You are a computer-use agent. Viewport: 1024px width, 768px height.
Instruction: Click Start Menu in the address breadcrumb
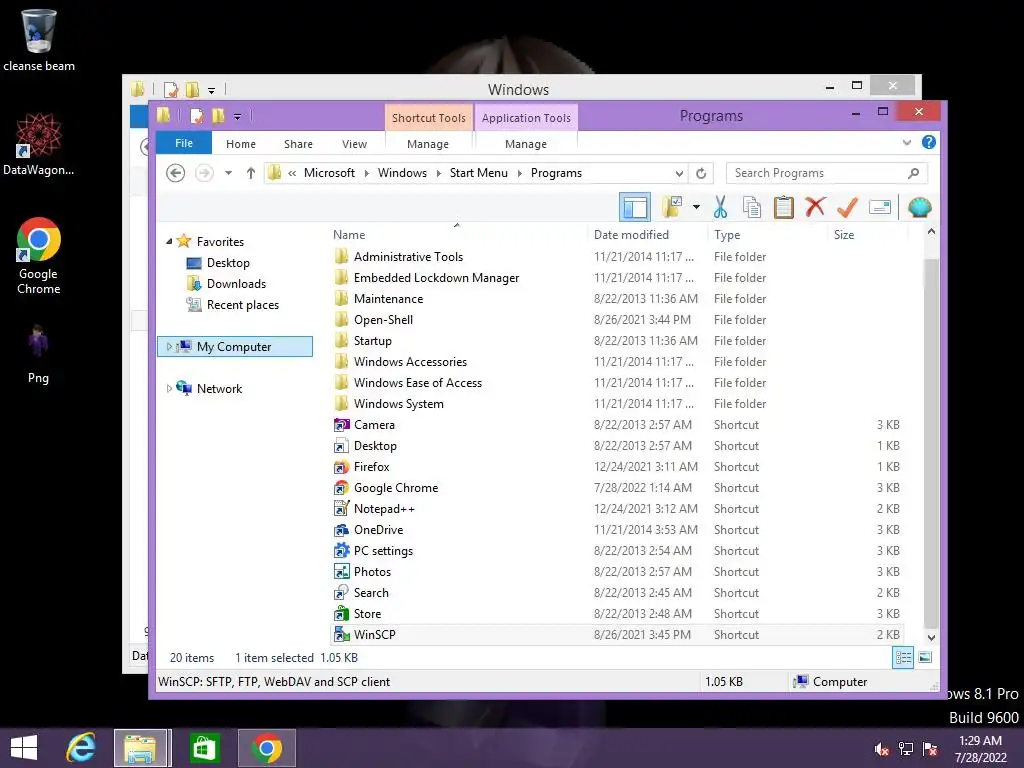pyautogui.click(x=479, y=173)
